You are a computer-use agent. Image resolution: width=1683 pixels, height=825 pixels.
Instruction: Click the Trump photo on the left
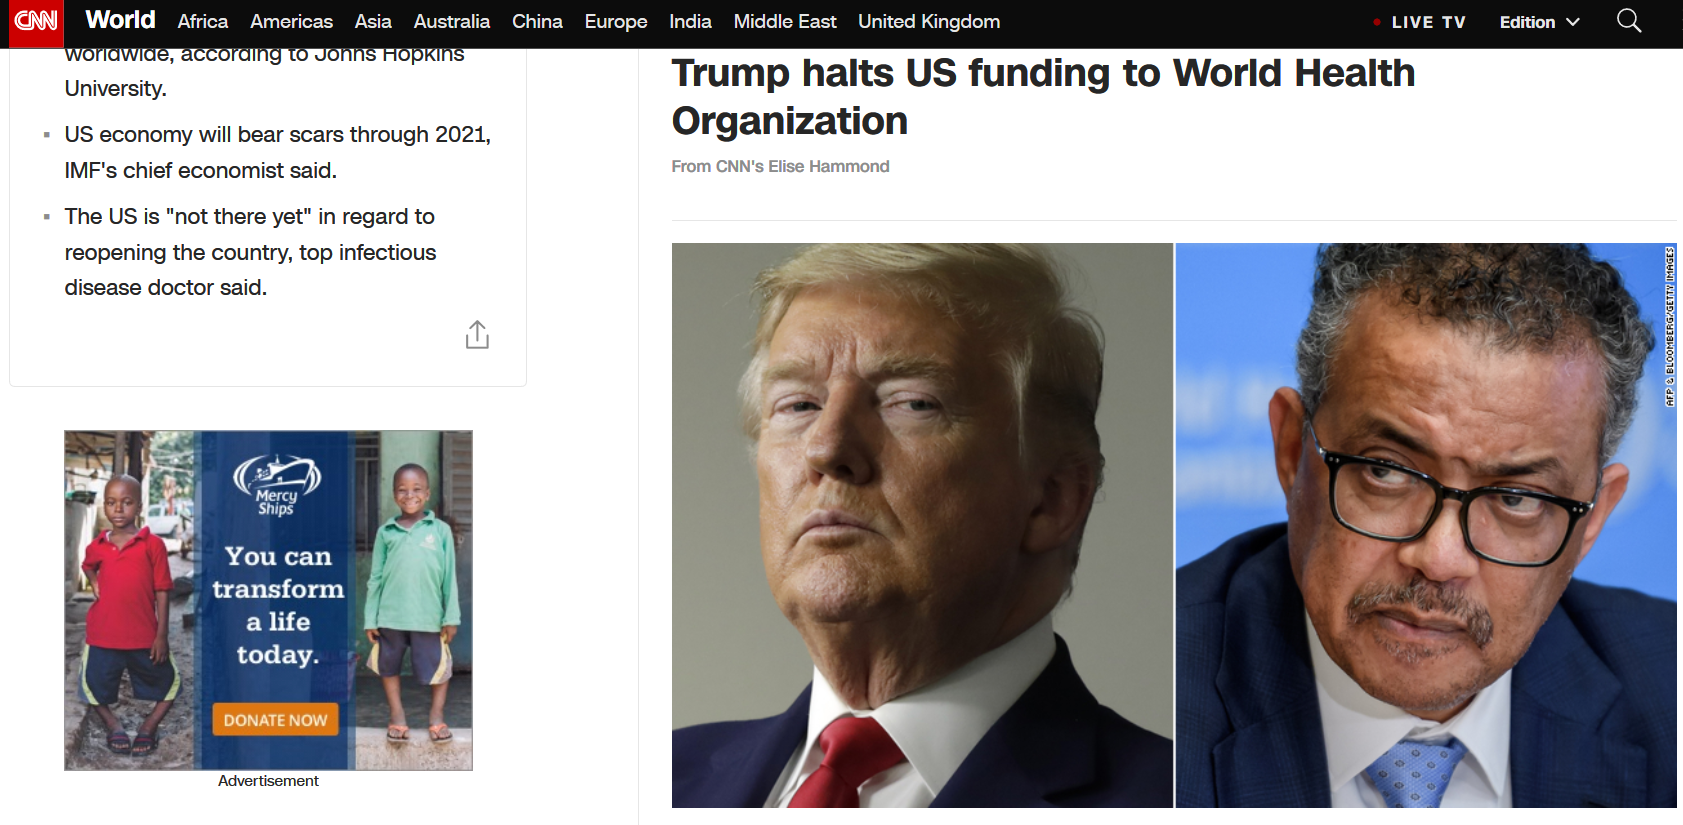tap(922, 525)
